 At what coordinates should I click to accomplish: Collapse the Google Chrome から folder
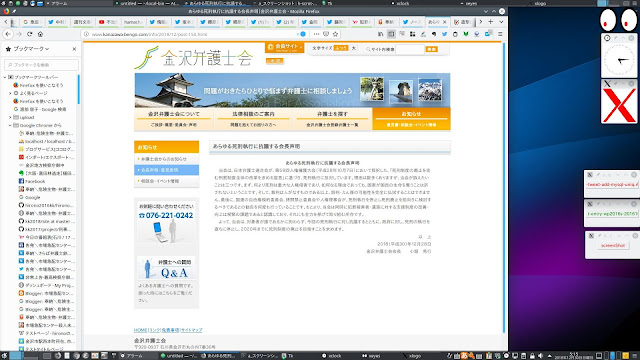click(x=10, y=125)
